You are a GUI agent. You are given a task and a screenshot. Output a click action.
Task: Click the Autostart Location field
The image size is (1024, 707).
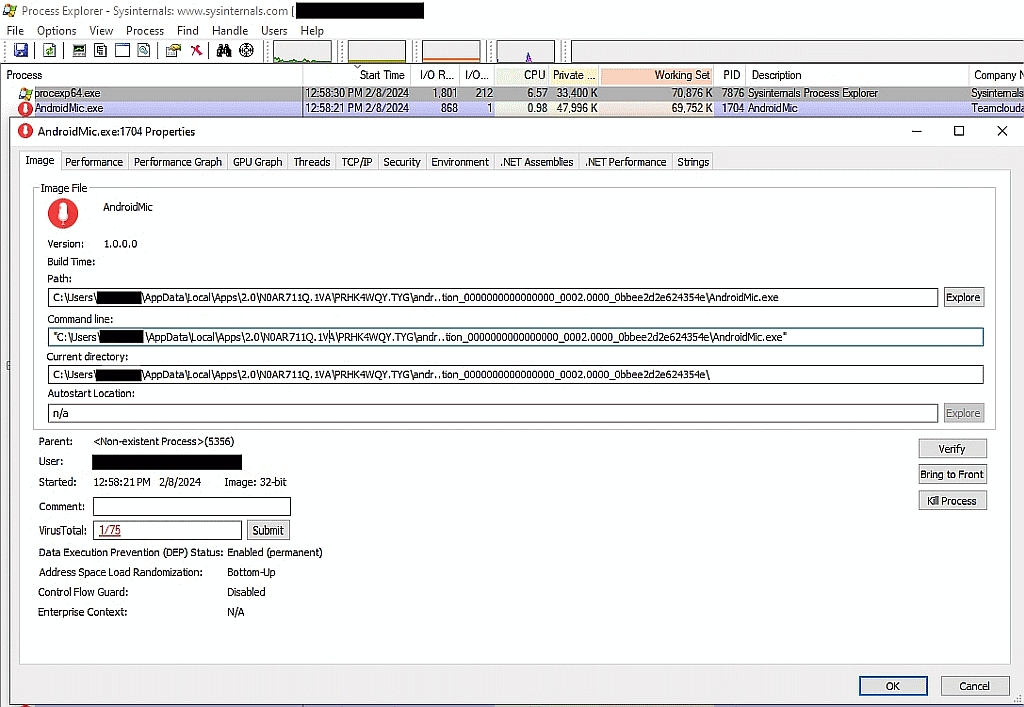(x=492, y=413)
